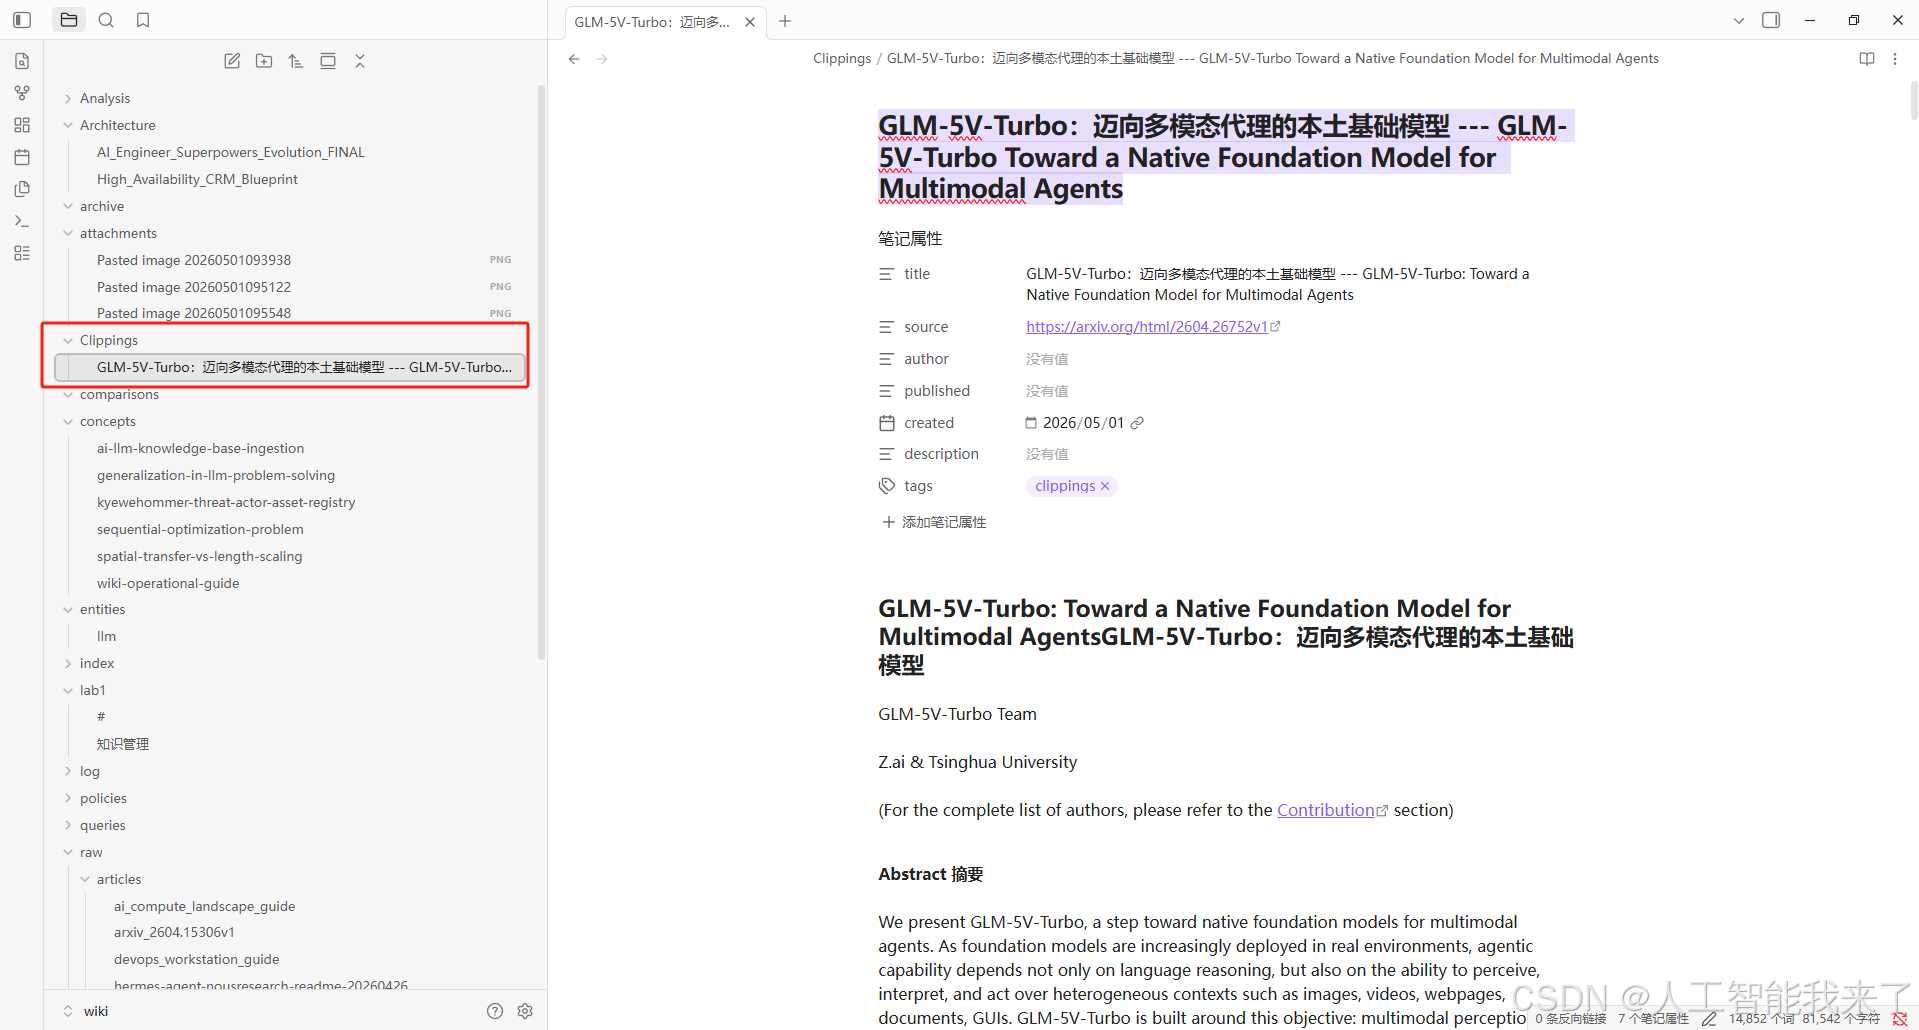
Task: Click the red sync status icon
Action: pos(1900,1018)
